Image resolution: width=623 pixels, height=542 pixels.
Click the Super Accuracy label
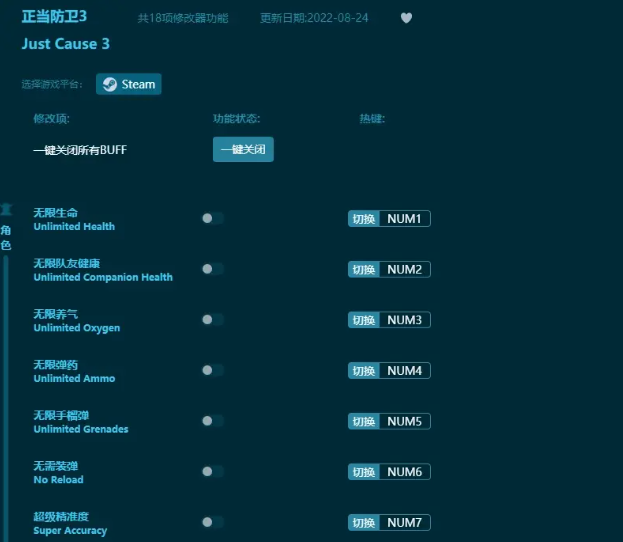pos(70,530)
